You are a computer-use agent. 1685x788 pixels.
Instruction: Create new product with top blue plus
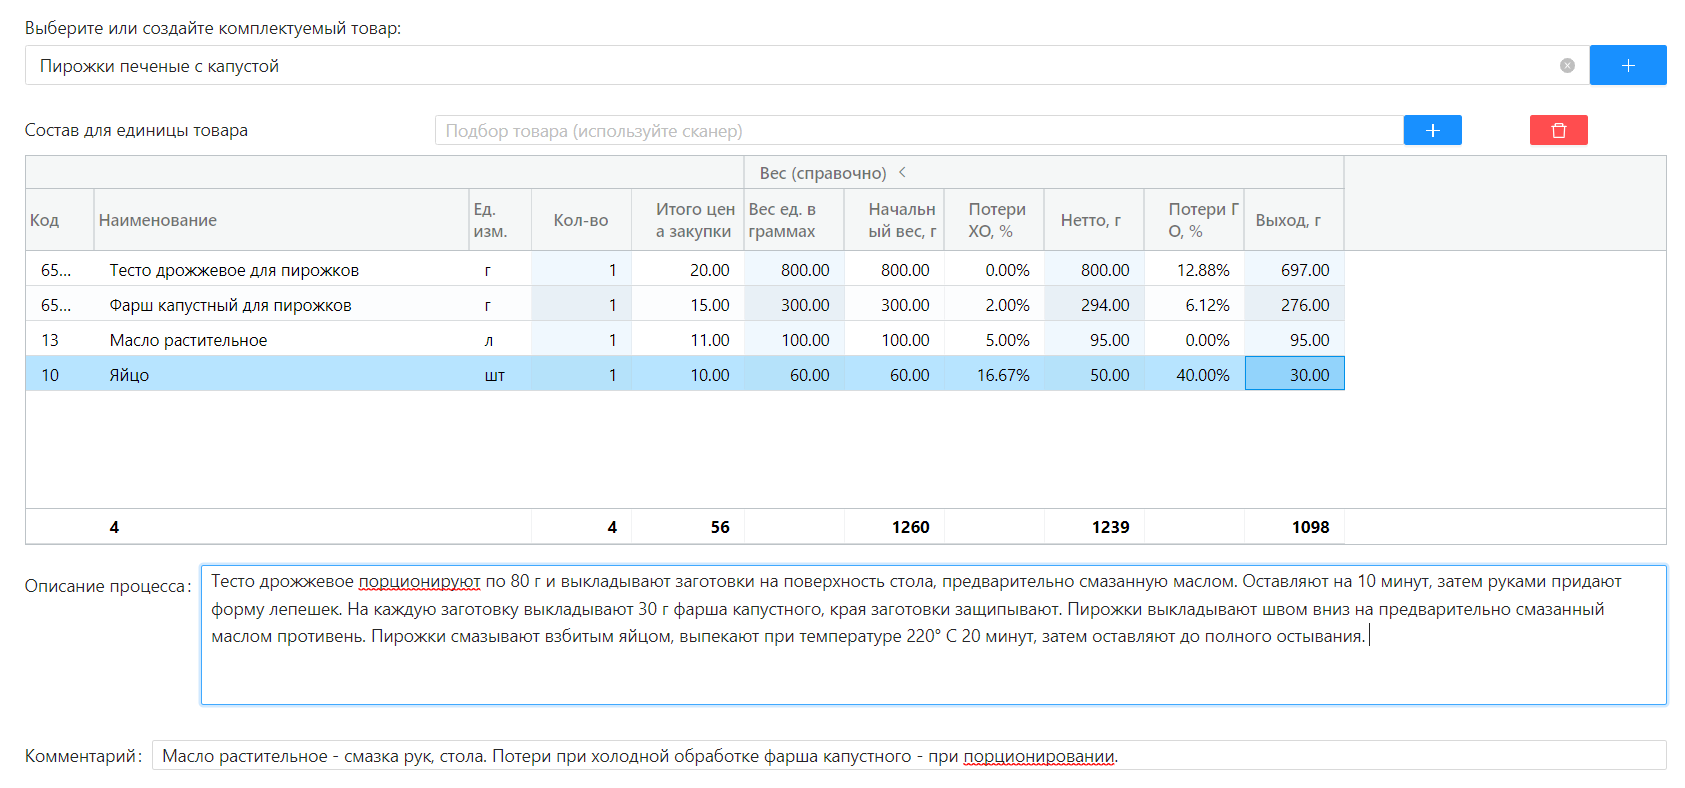tap(1628, 65)
